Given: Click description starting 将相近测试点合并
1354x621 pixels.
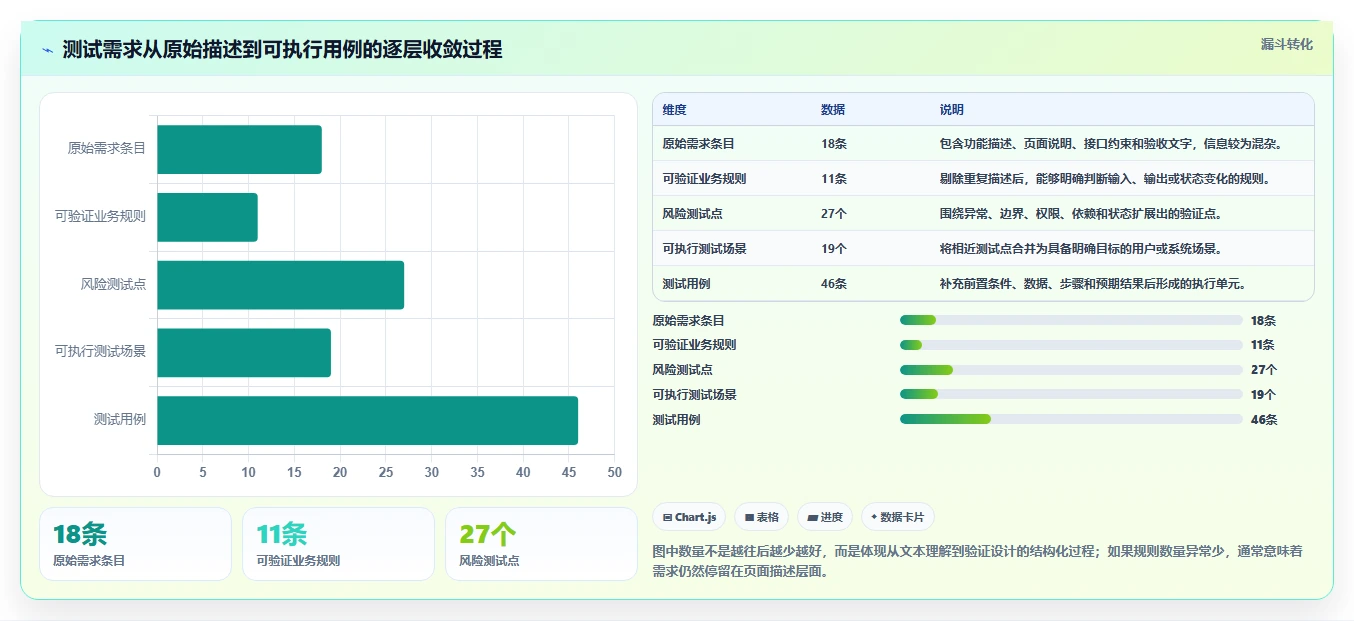Looking at the screenshot, I should (x=1081, y=249).
